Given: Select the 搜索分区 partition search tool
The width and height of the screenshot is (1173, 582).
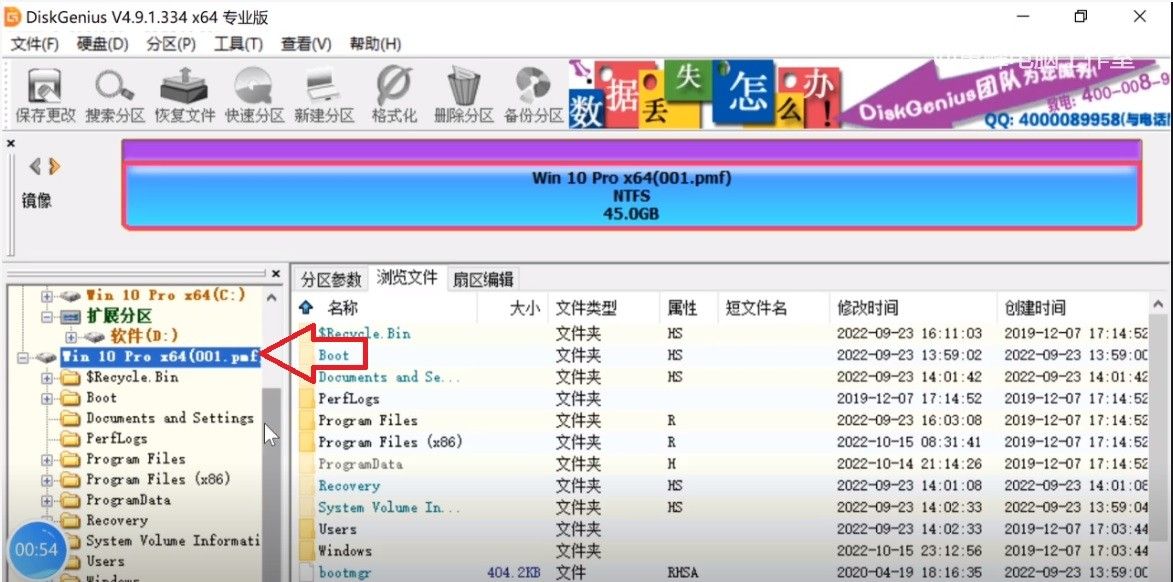Looking at the screenshot, I should click(x=114, y=88).
